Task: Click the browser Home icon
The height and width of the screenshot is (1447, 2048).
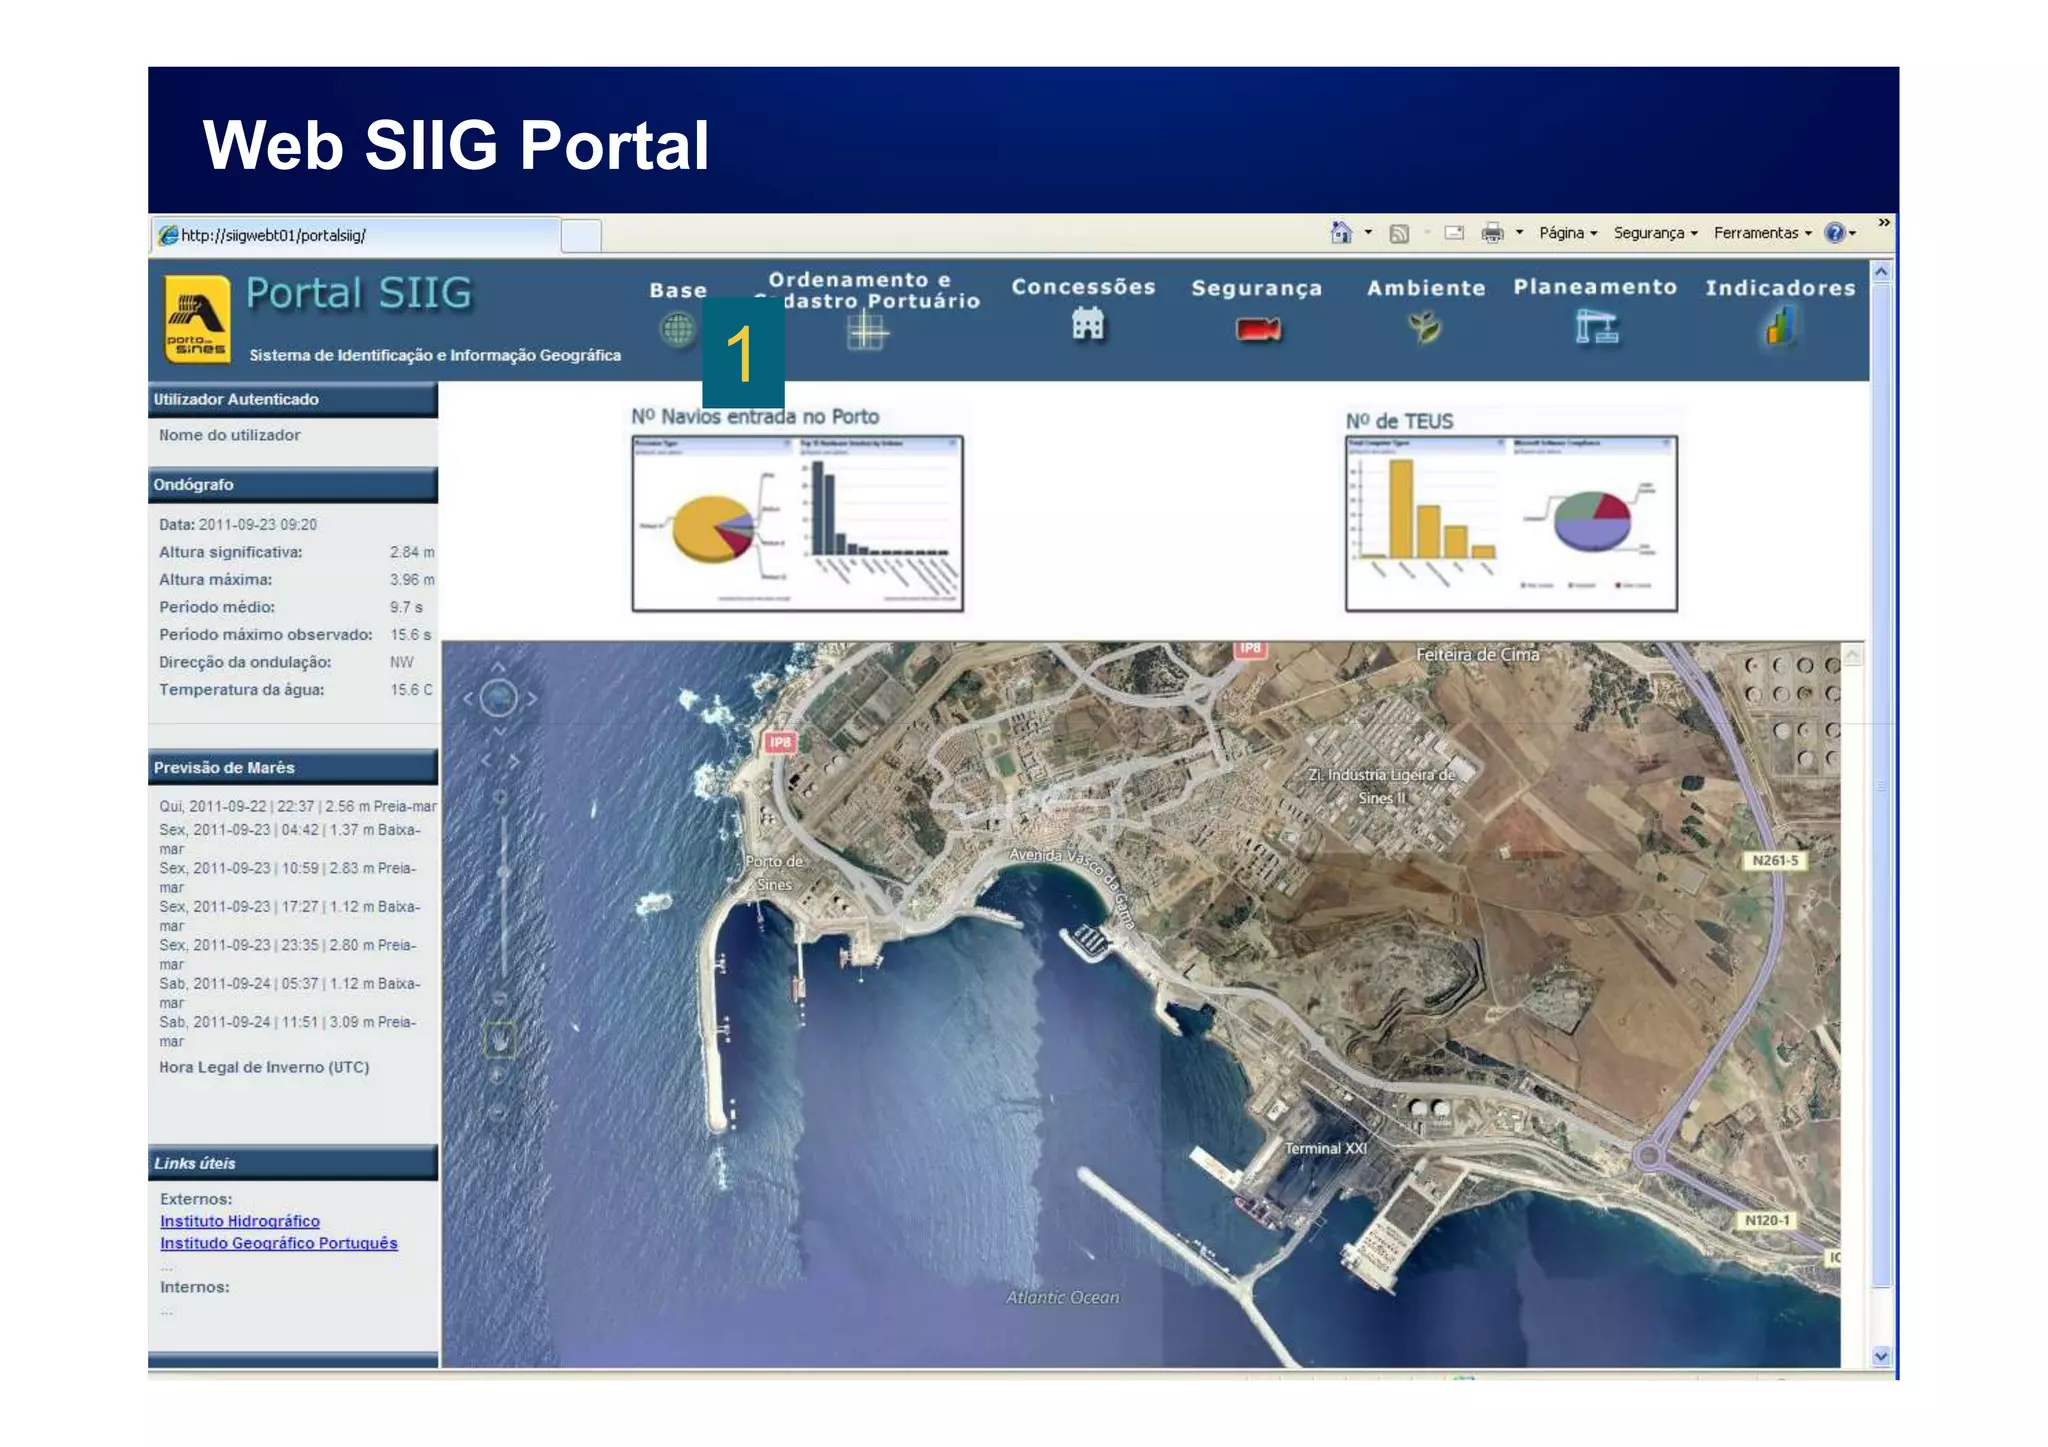Action: click(x=1341, y=233)
